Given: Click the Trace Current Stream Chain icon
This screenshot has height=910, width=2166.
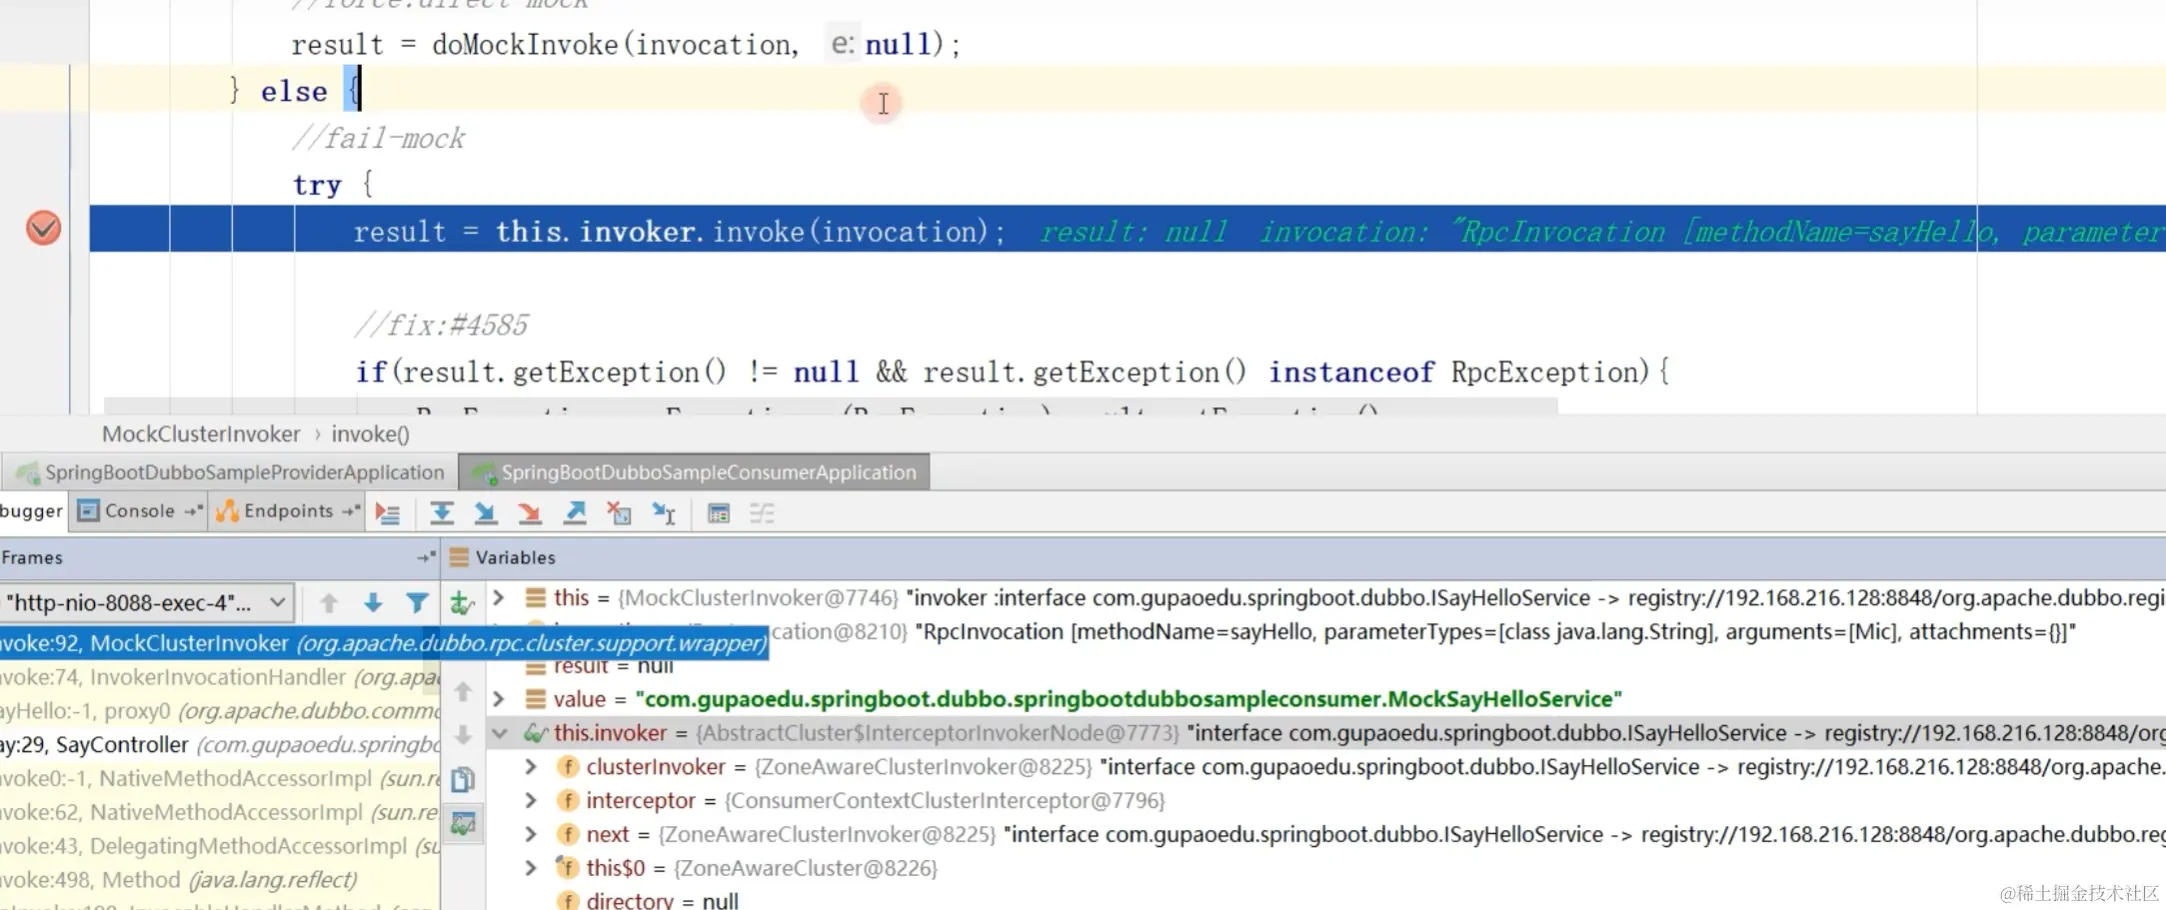Looking at the screenshot, I should click(762, 513).
